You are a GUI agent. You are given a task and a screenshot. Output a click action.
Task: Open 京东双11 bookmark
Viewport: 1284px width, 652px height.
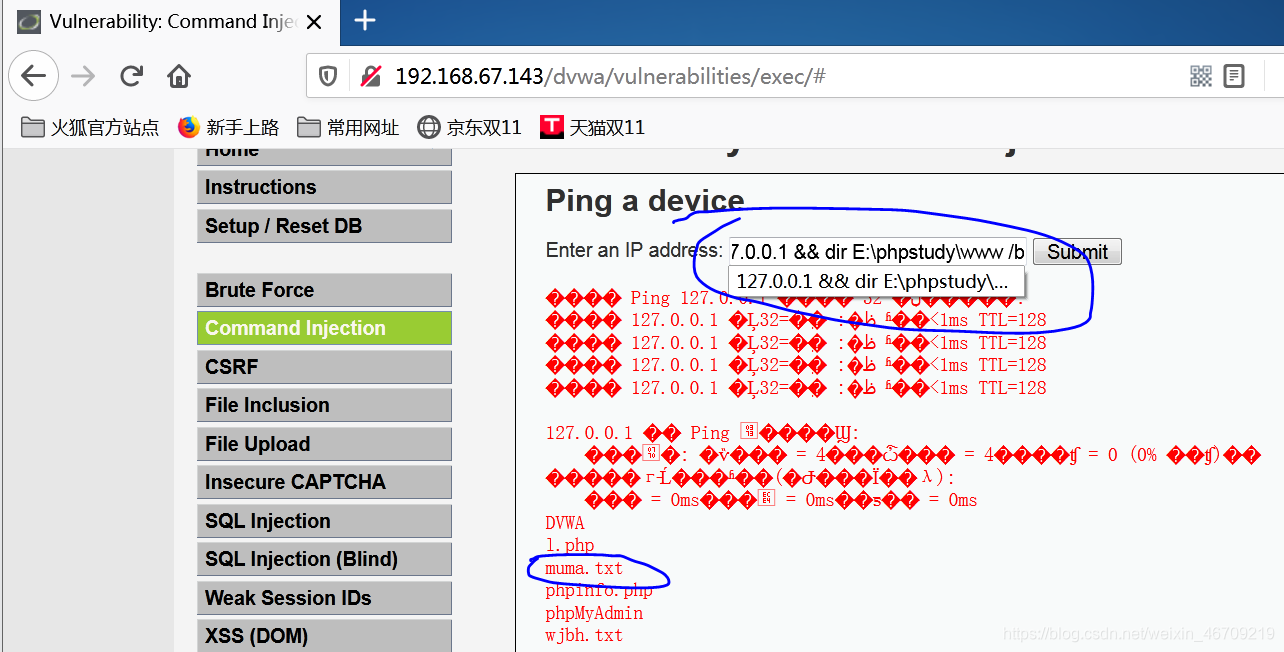(470, 127)
